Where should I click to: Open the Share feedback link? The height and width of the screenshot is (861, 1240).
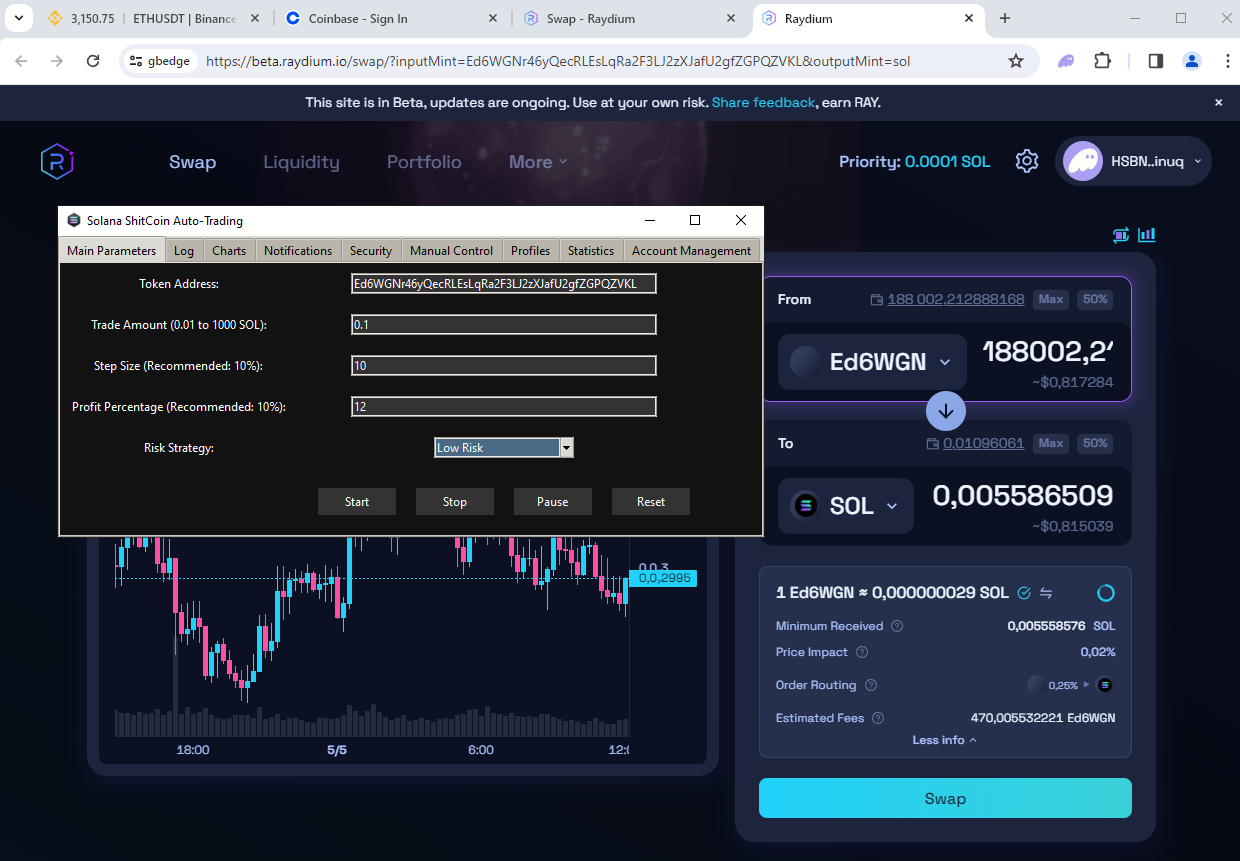point(763,102)
